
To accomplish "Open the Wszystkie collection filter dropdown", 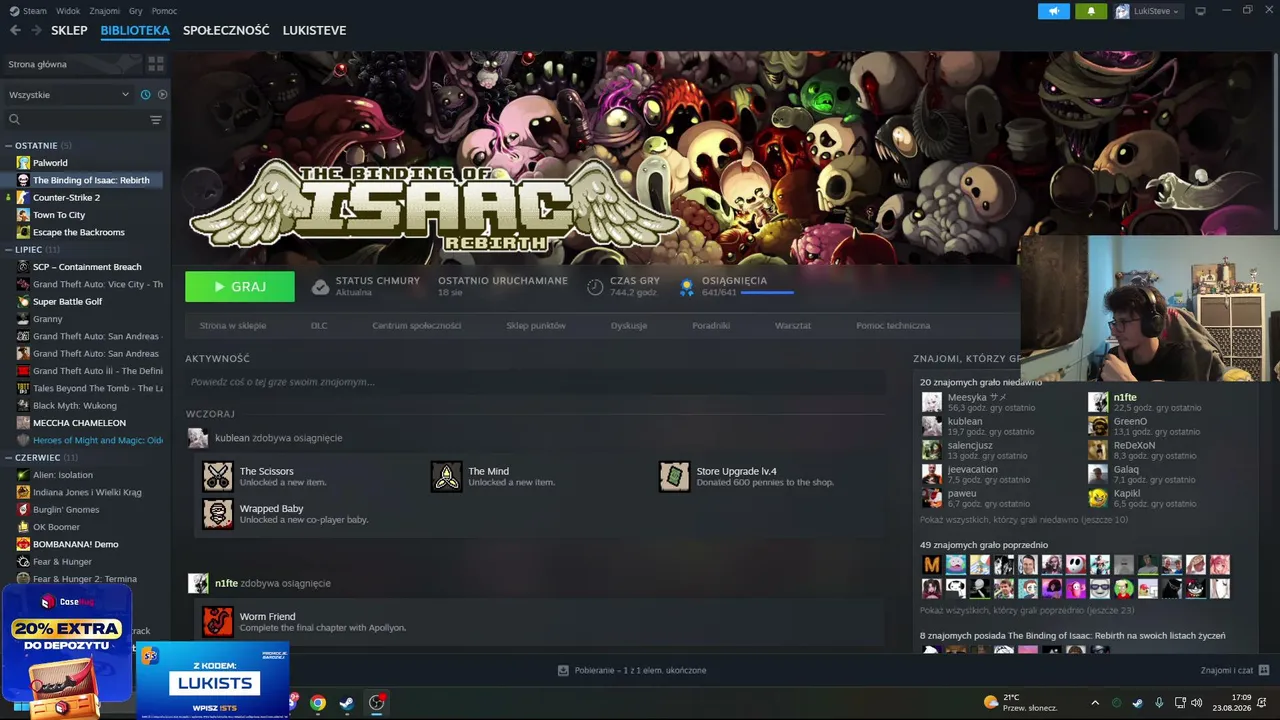I will tap(69, 95).
